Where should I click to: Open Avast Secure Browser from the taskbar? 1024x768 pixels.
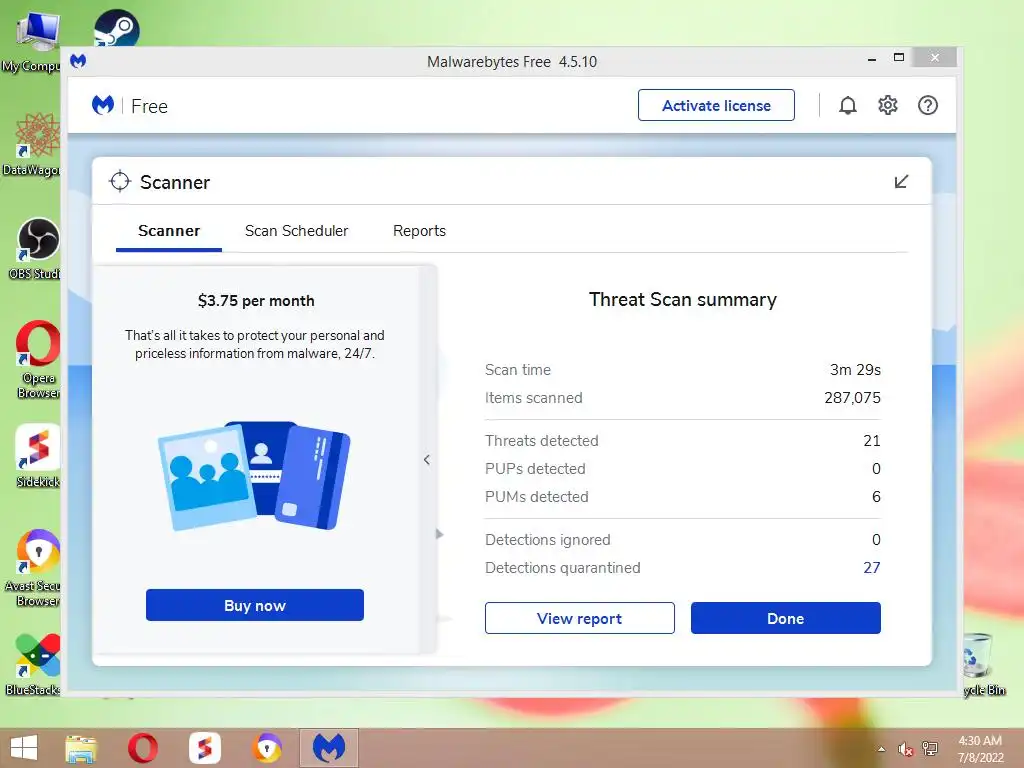pyautogui.click(x=267, y=748)
